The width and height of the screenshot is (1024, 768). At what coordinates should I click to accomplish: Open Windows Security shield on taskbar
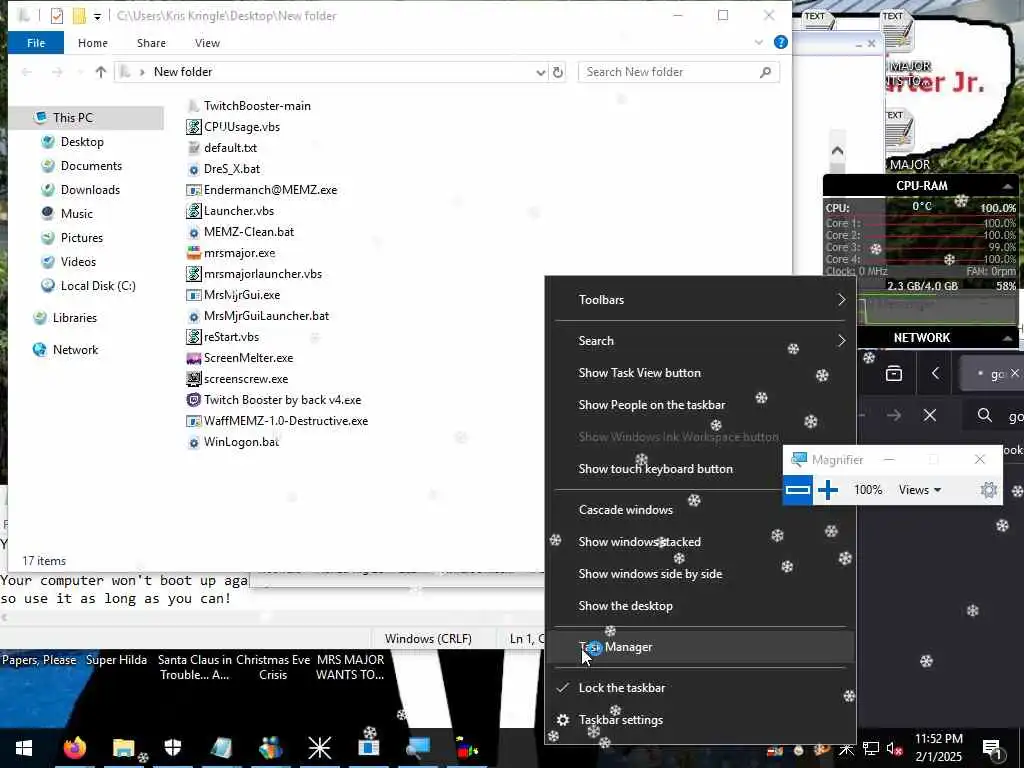172,747
